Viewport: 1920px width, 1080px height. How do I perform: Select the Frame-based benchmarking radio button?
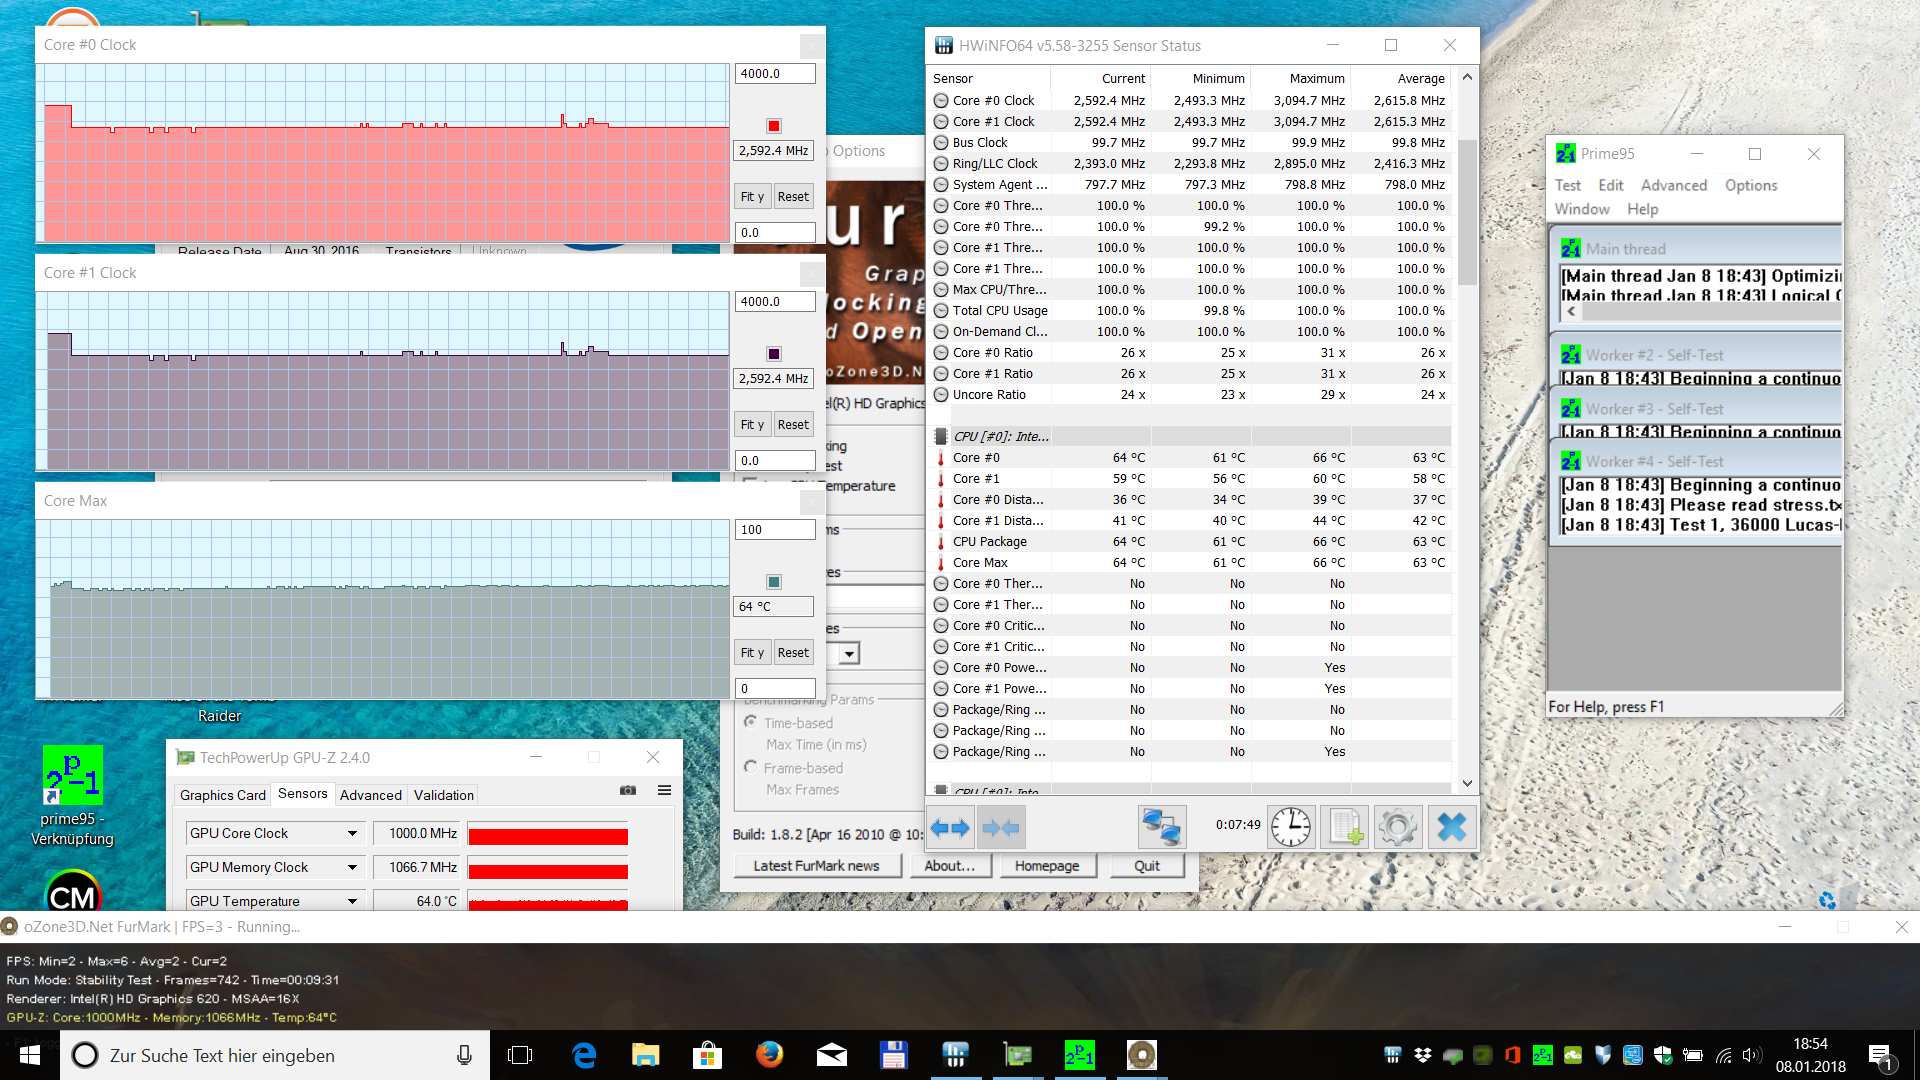pyautogui.click(x=750, y=767)
